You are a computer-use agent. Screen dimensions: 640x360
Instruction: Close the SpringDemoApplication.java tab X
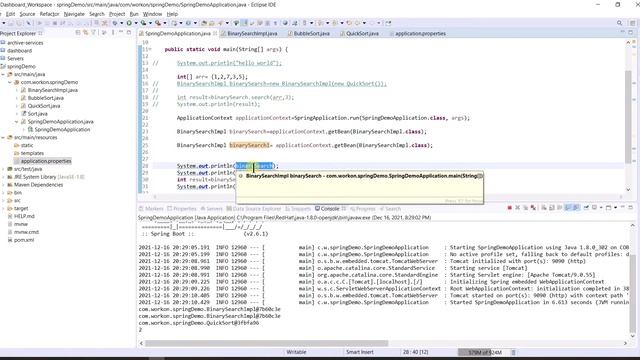point(215,33)
